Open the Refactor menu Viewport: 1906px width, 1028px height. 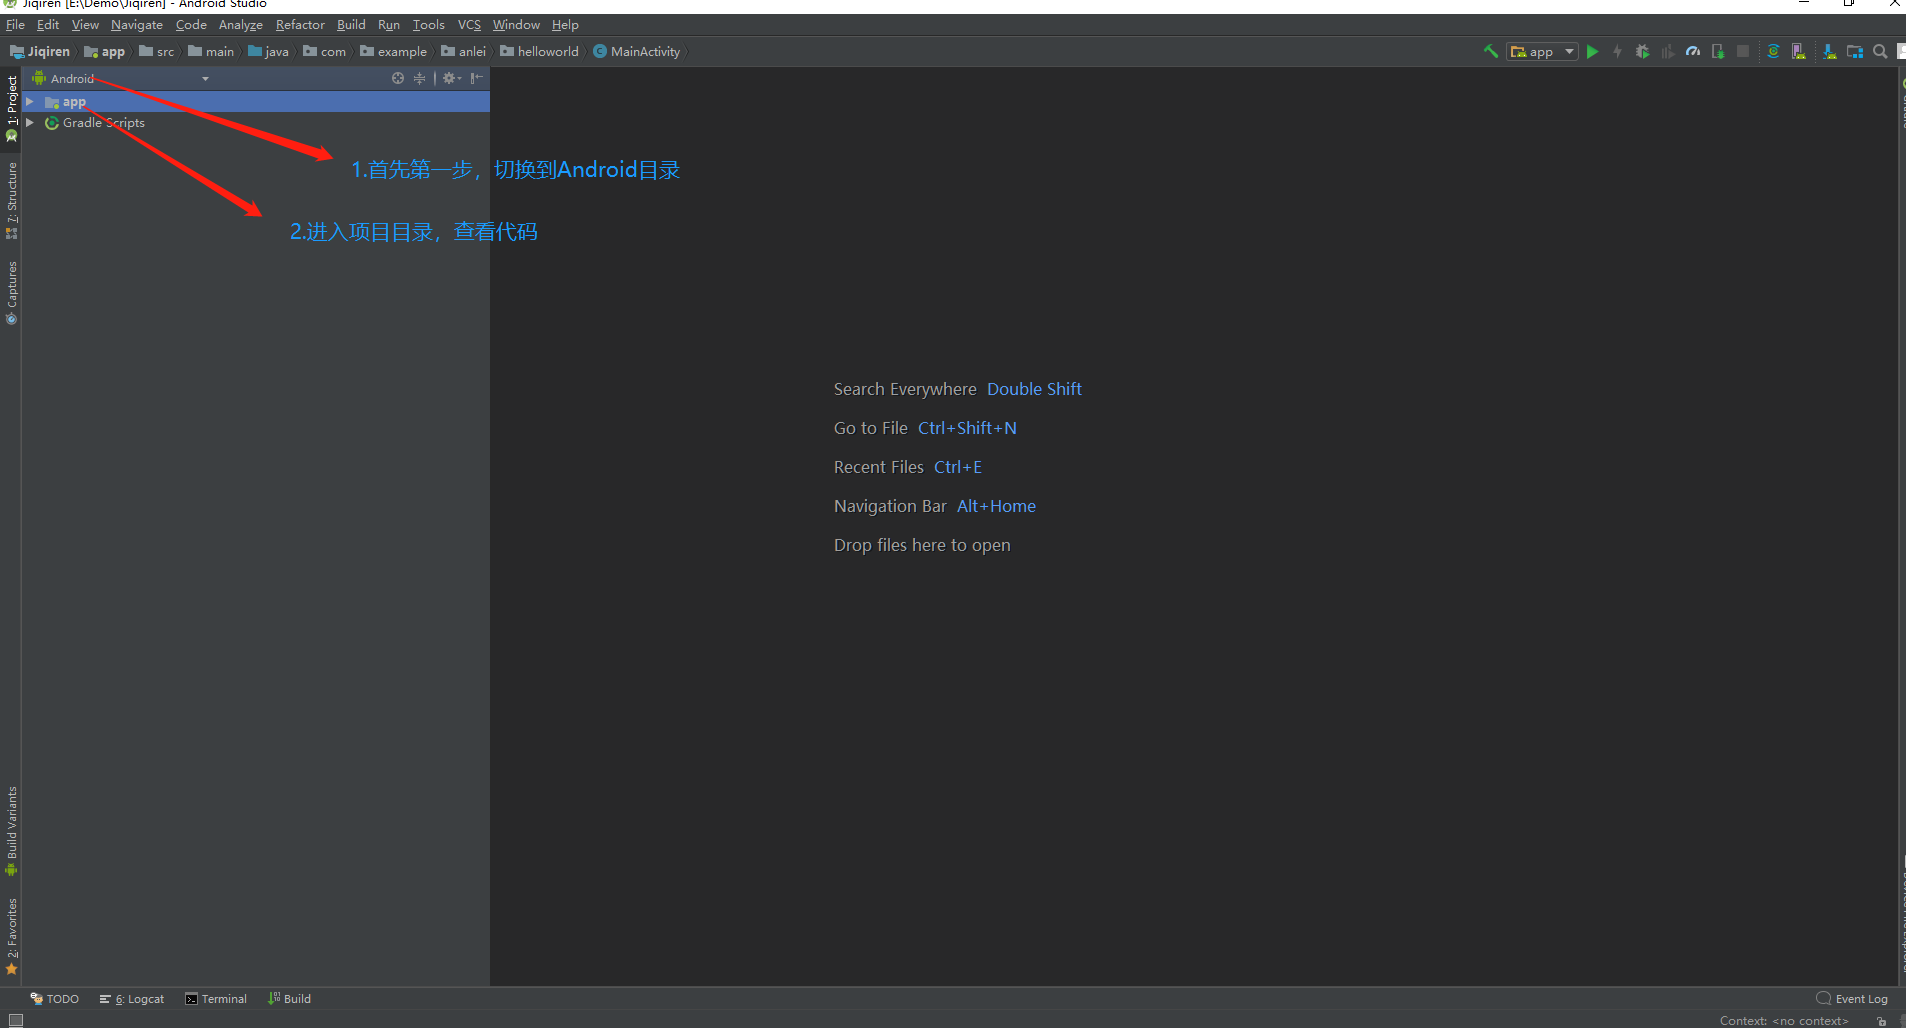[300, 24]
